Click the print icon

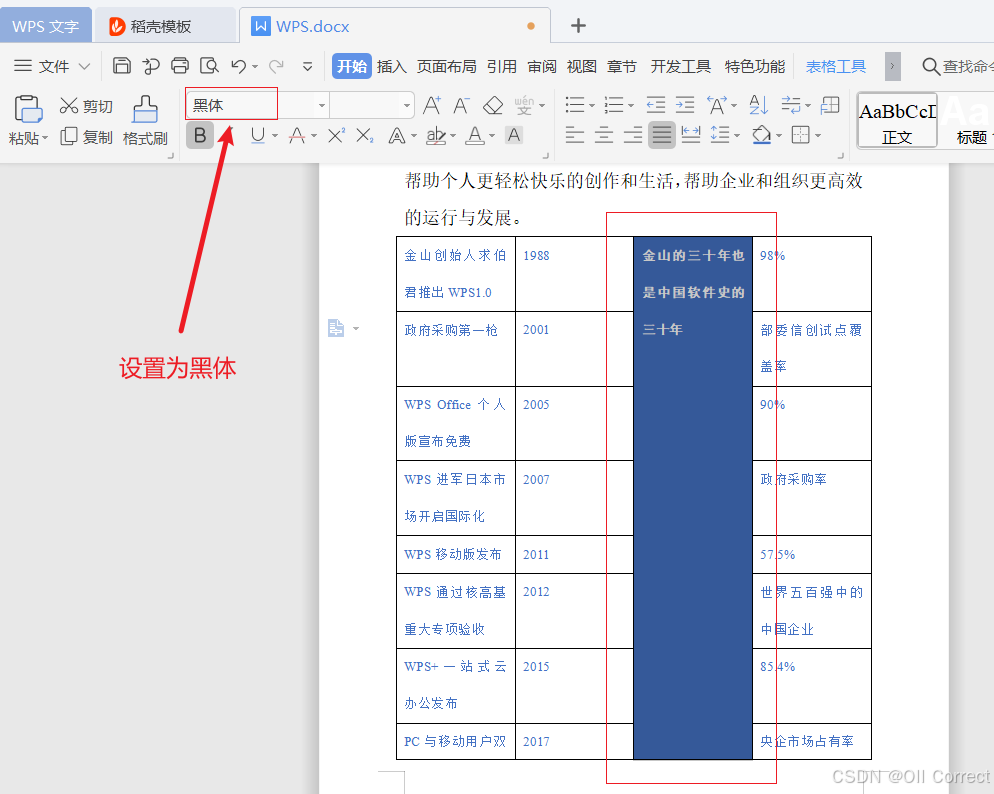[180, 65]
